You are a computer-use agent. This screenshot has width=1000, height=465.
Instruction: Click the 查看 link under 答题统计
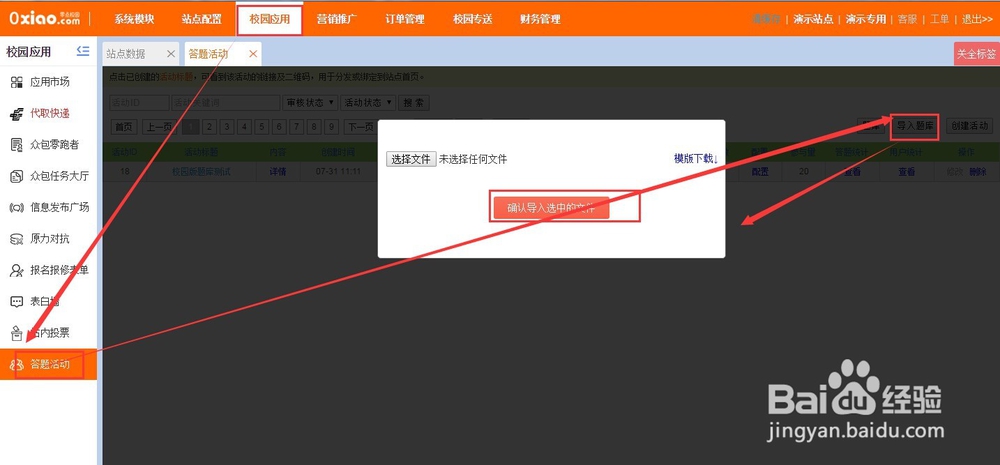pyautogui.click(x=851, y=172)
